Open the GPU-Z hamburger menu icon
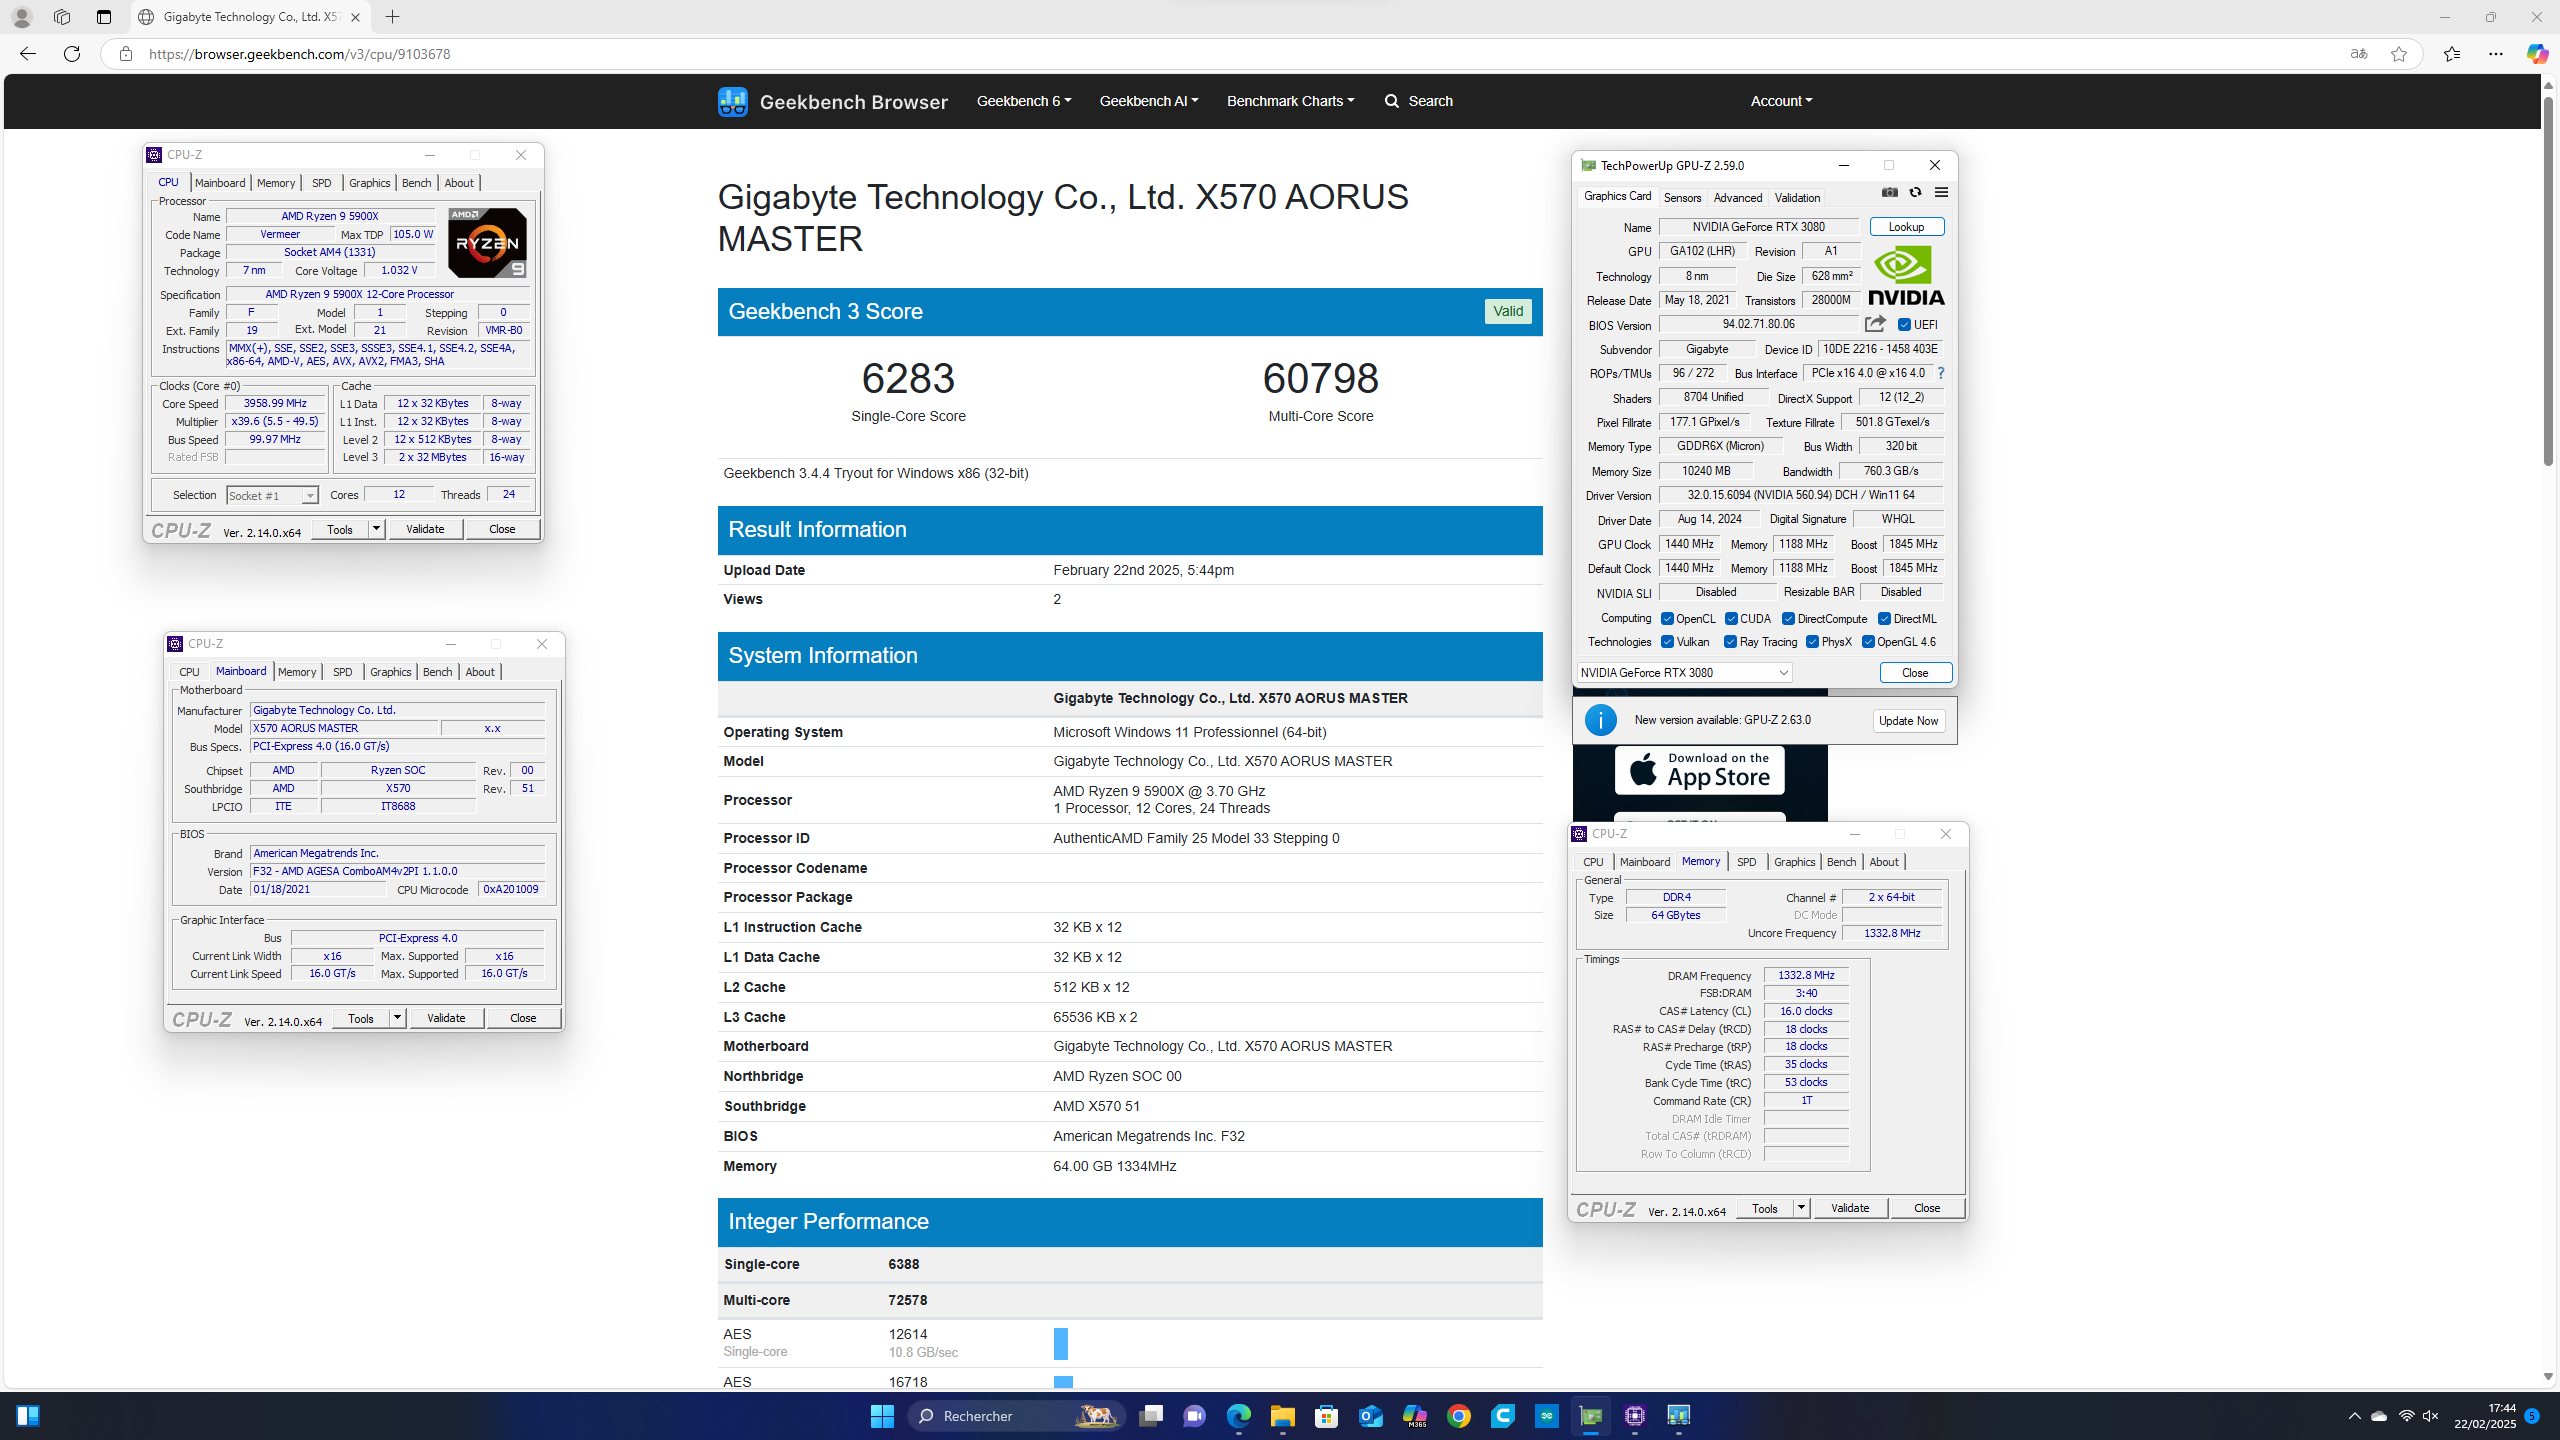This screenshot has width=2560, height=1440. pos(1941,192)
